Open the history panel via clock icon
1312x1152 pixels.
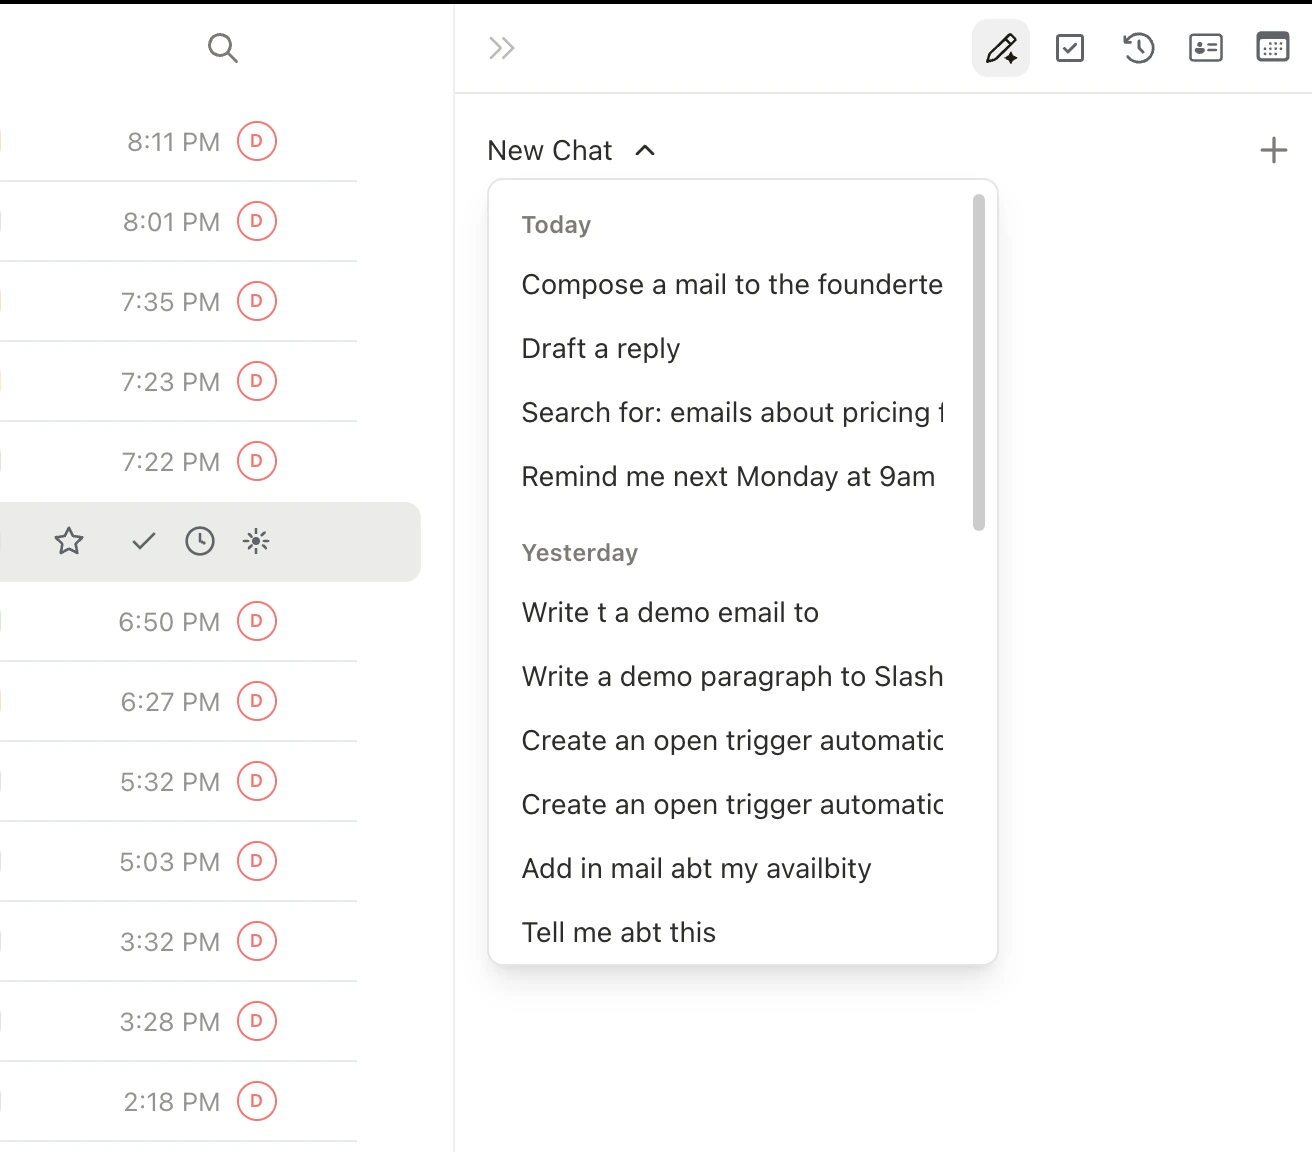point(1138,47)
